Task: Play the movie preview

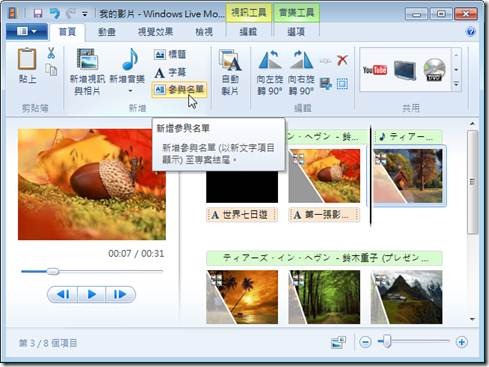Action: (92, 294)
